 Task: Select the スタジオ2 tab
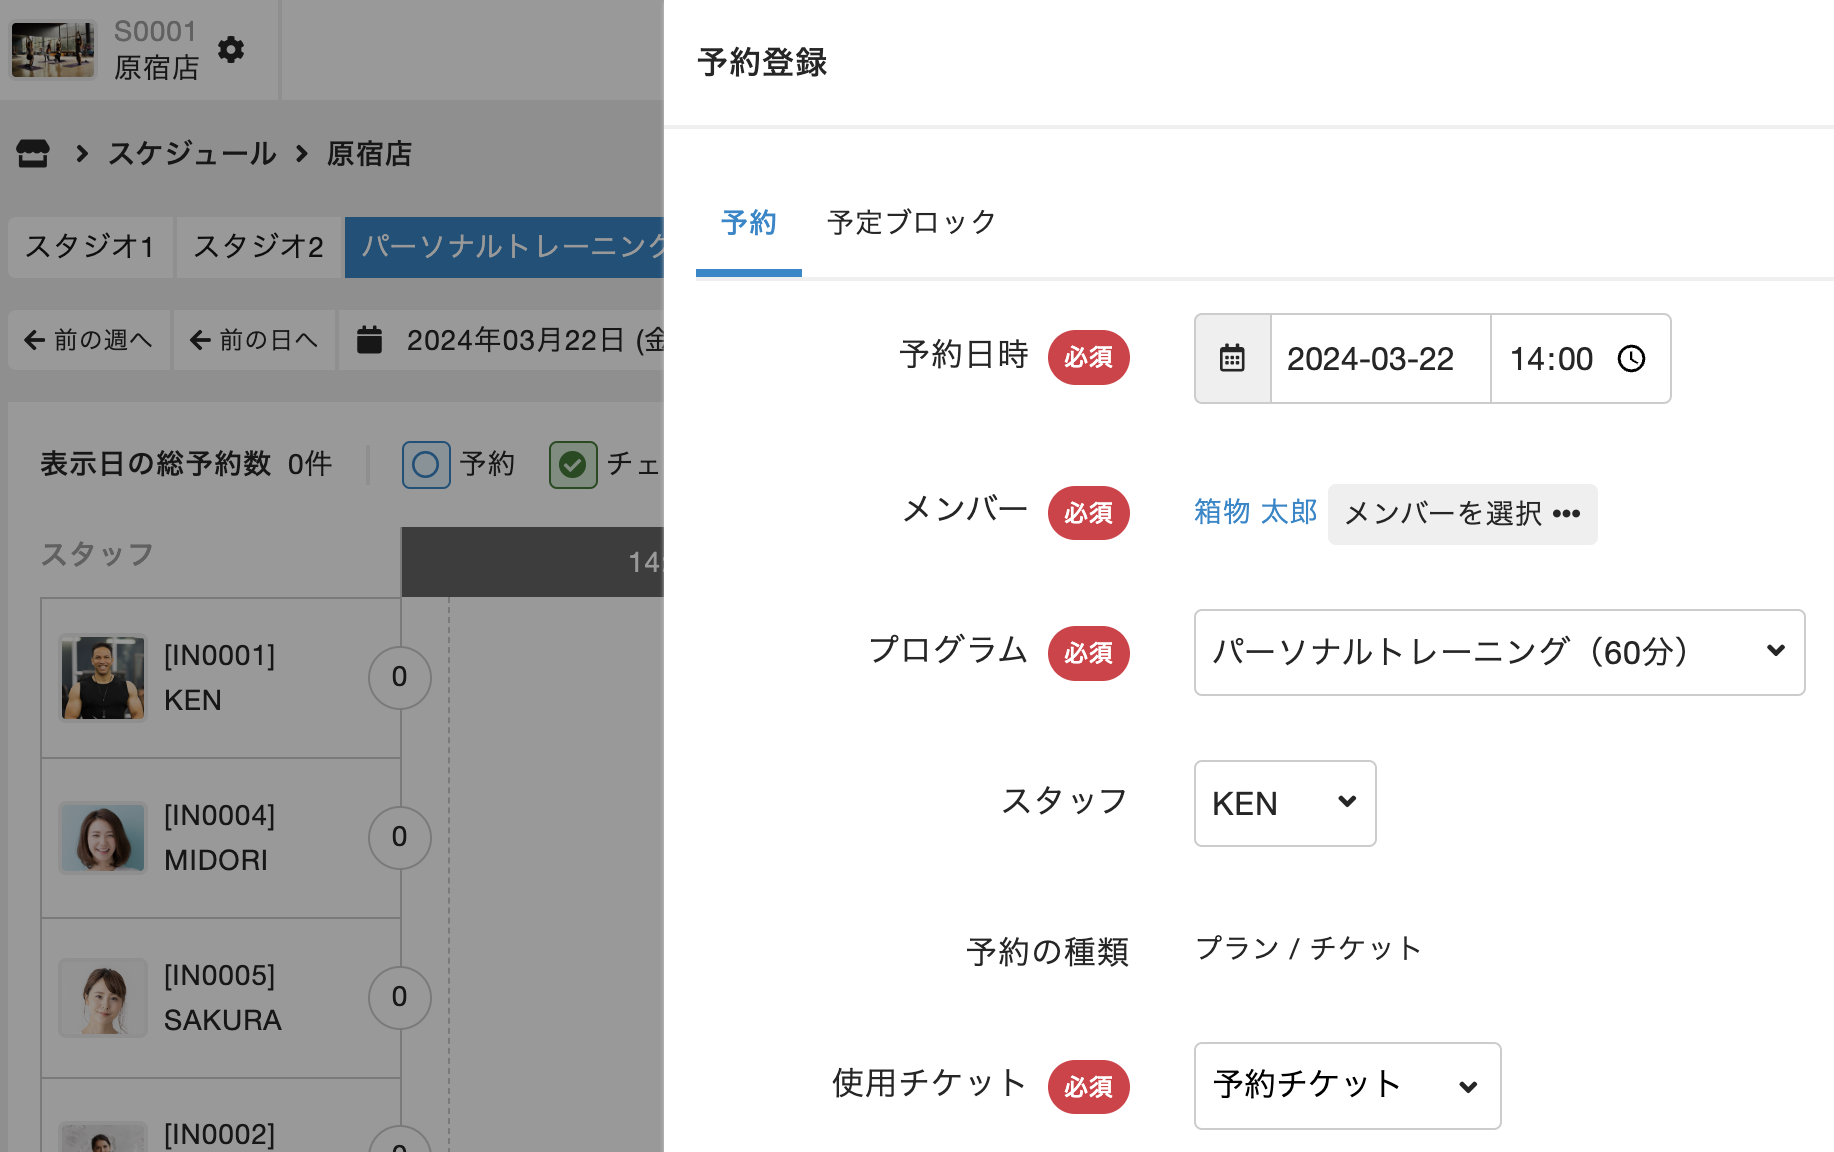pyautogui.click(x=258, y=246)
